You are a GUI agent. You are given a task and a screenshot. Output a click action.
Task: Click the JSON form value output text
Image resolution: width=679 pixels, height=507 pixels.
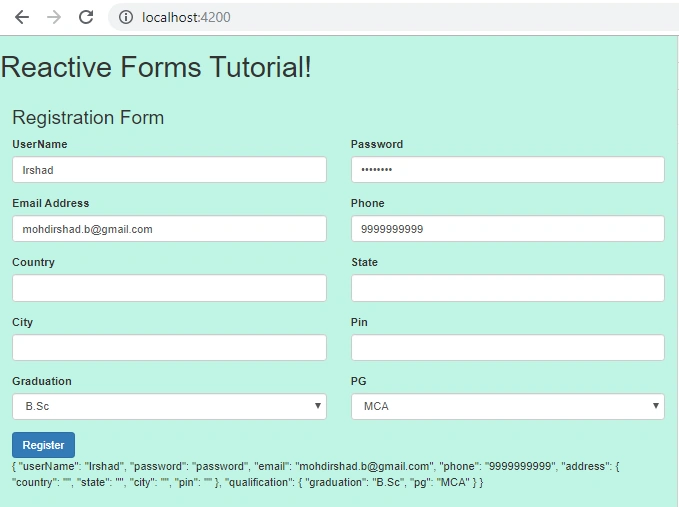click(x=316, y=474)
